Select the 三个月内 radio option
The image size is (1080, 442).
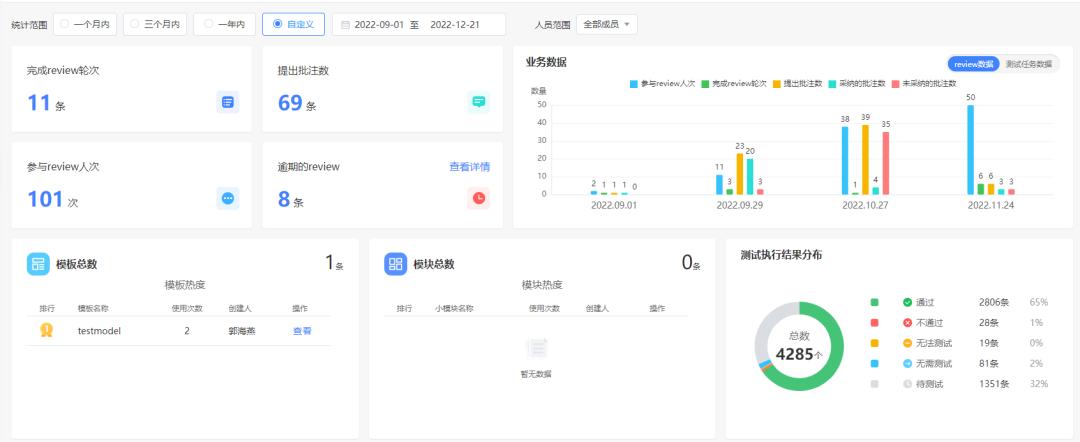click(x=155, y=24)
